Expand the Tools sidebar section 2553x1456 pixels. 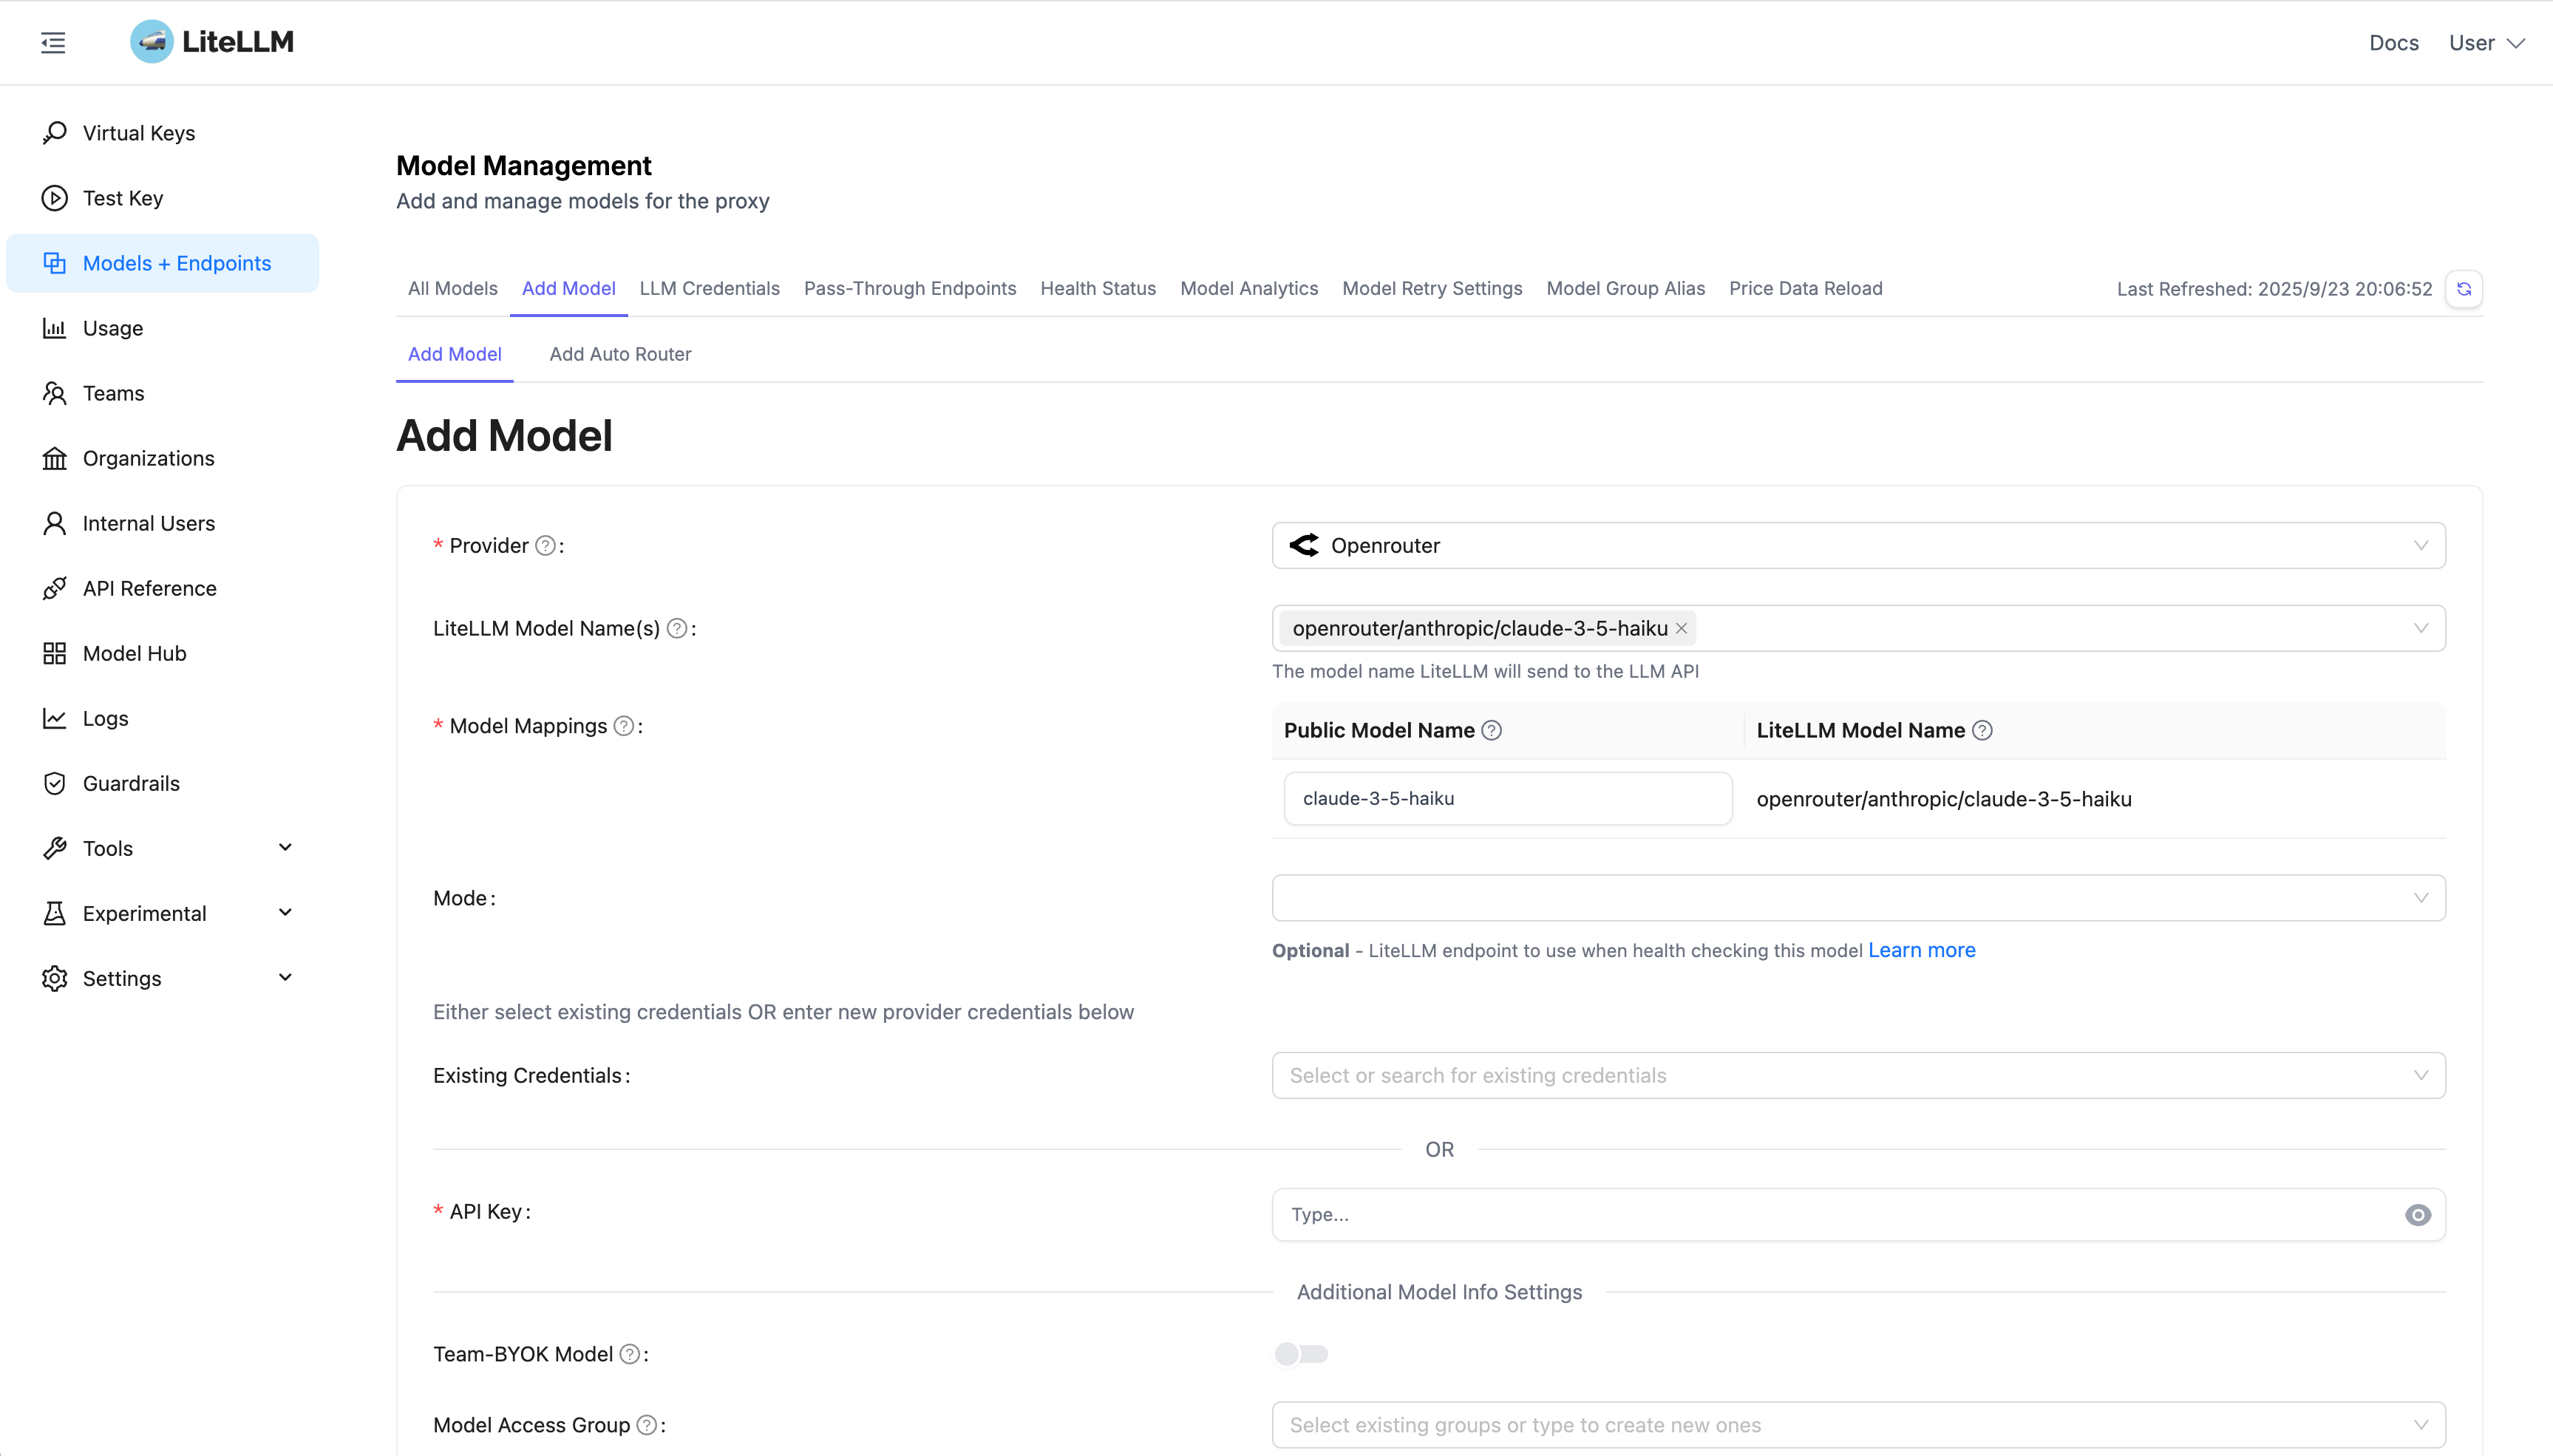tap(285, 848)
